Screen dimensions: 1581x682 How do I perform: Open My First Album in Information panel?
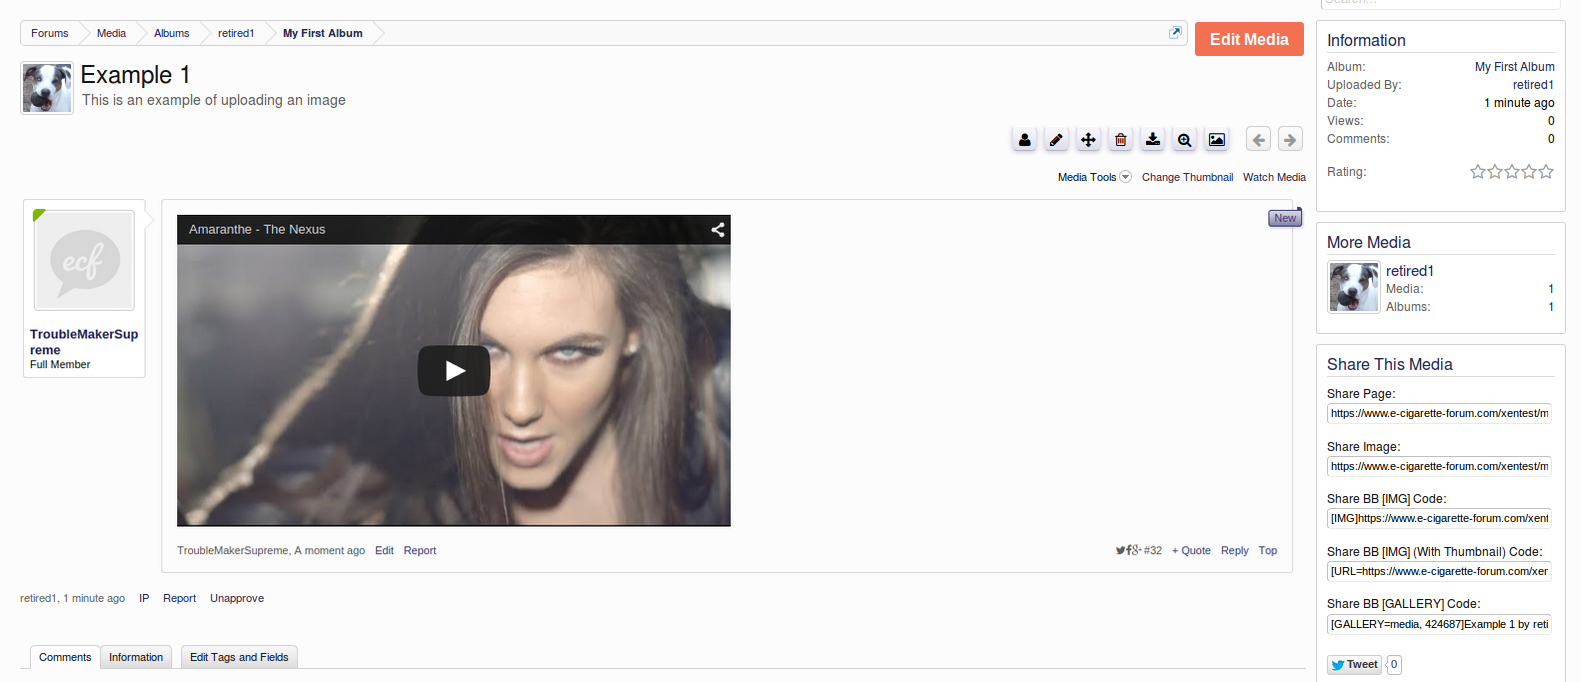click(x=1514, y=67)
